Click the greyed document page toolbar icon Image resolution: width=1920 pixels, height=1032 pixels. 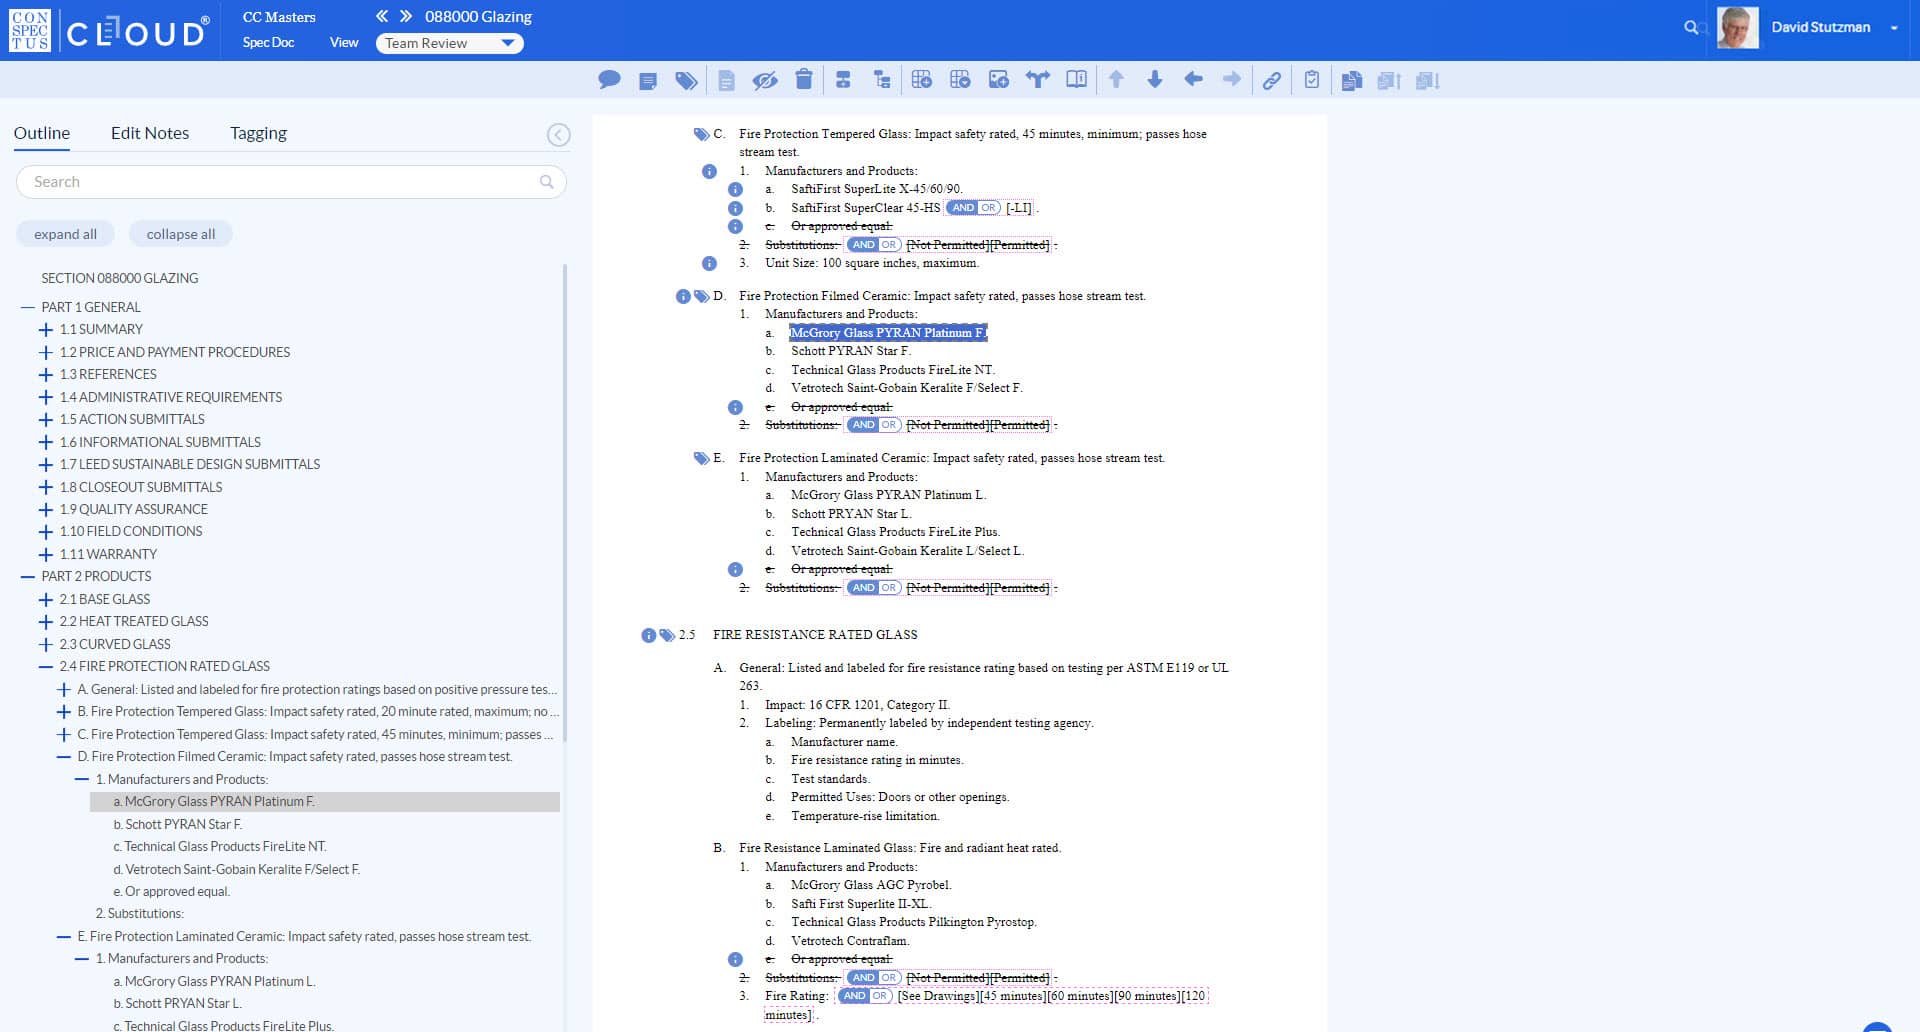click(x=727, y=81)
